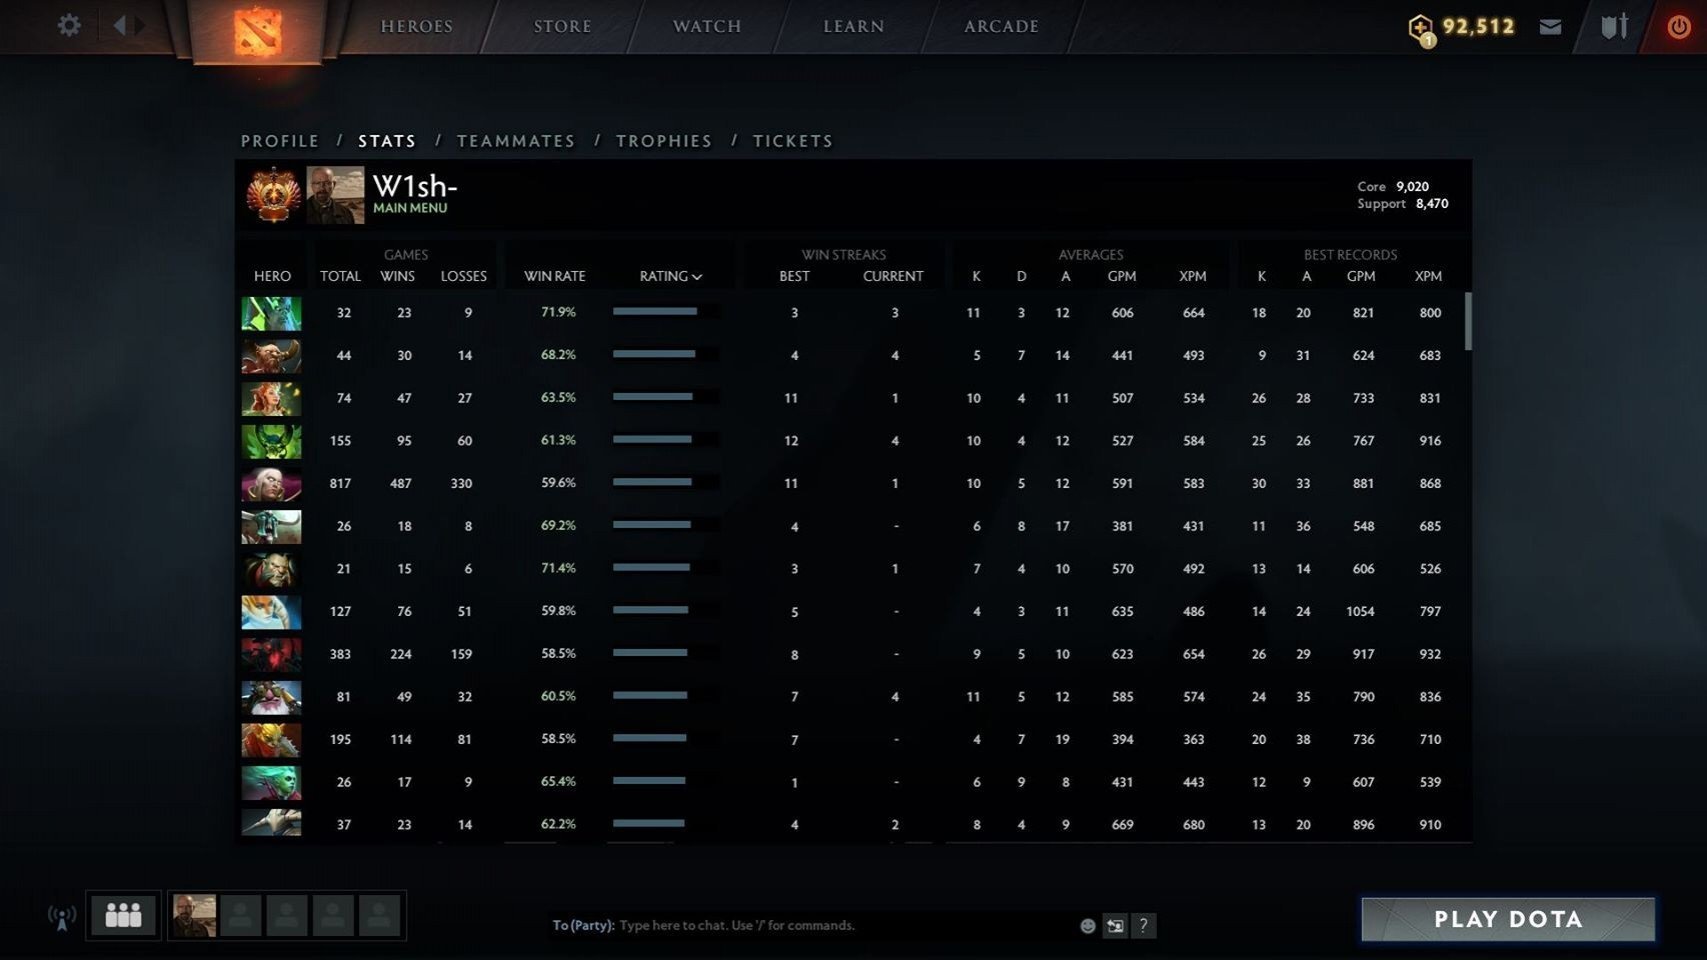This screenshot has width=1707, height=960.
Task: Open the mail envelope inbox
Action: click(x=1550, y=27)
